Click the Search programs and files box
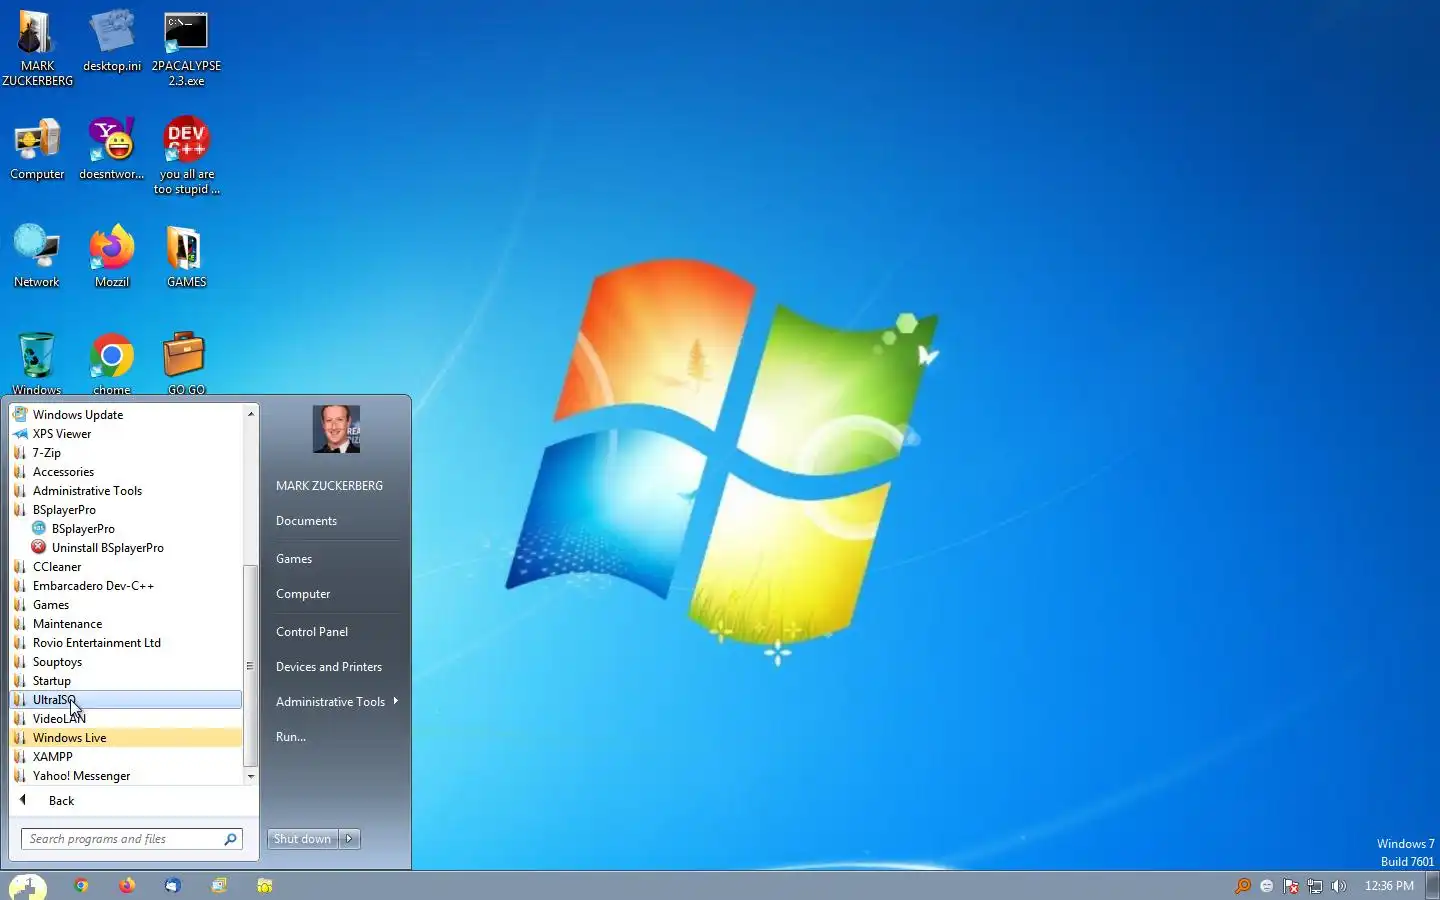 click(x=132, y=839)
